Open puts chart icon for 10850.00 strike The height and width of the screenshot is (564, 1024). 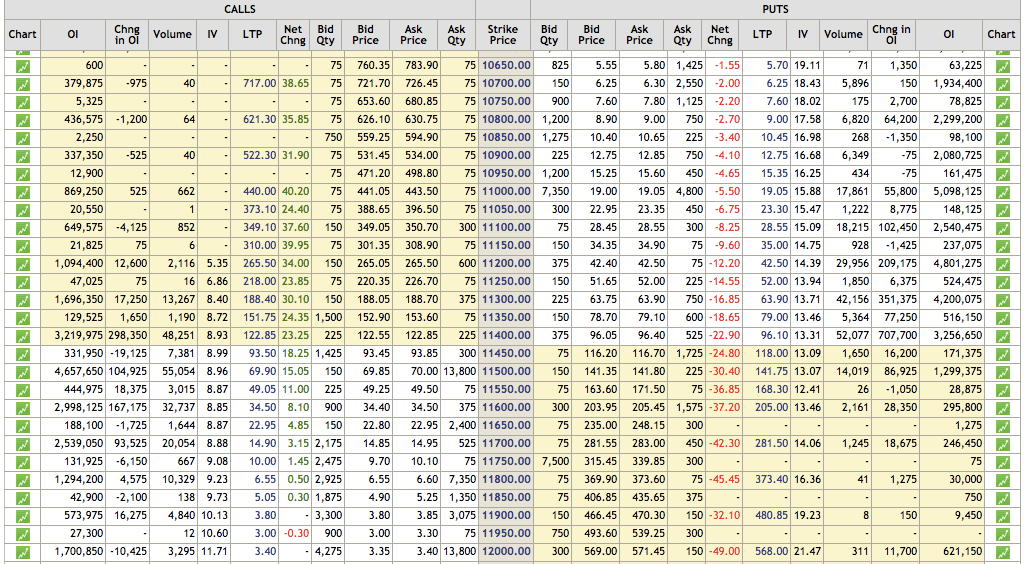(x=1002, y=138)
